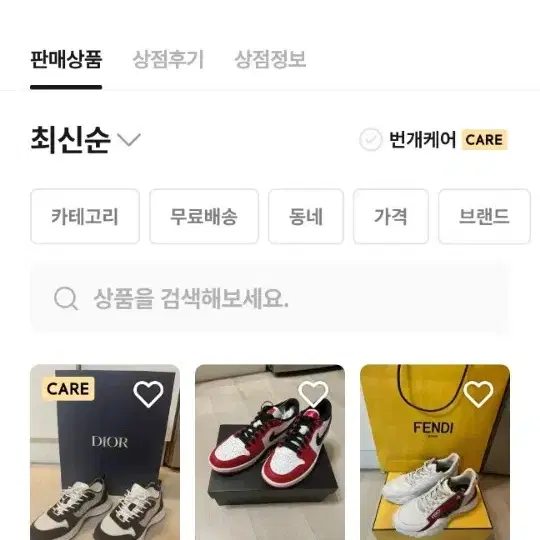Enable the 무료배송 filter
540x540 pixels.
(x=204, y=216)
